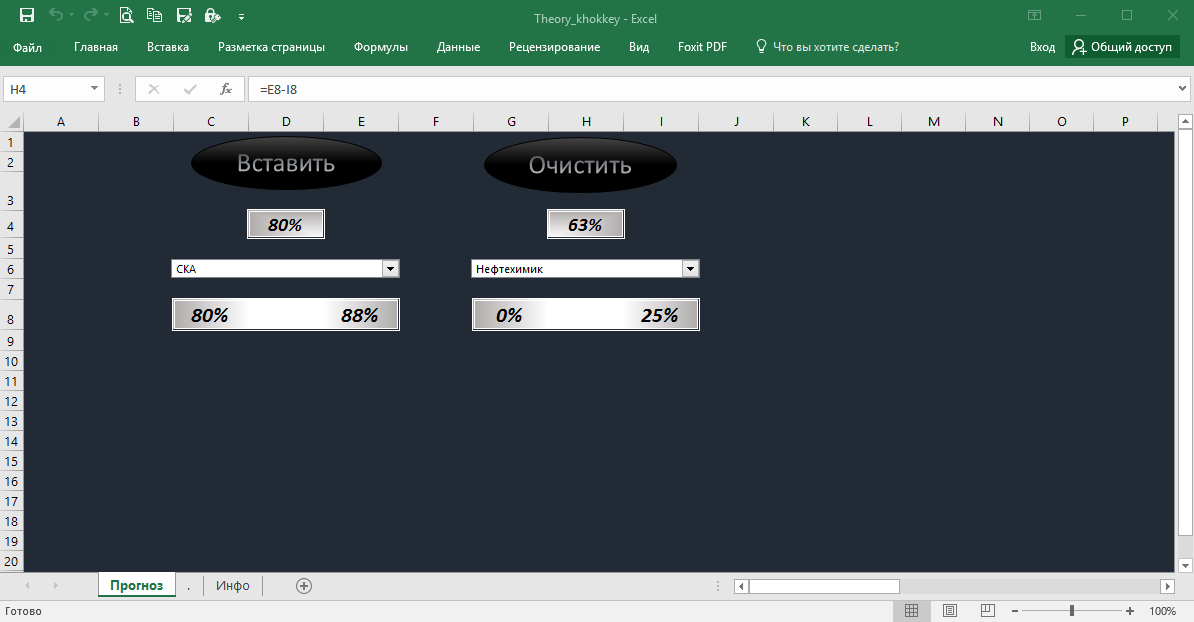
Task: Click the protect sheet lock icon
Action: tap(211, 15)
